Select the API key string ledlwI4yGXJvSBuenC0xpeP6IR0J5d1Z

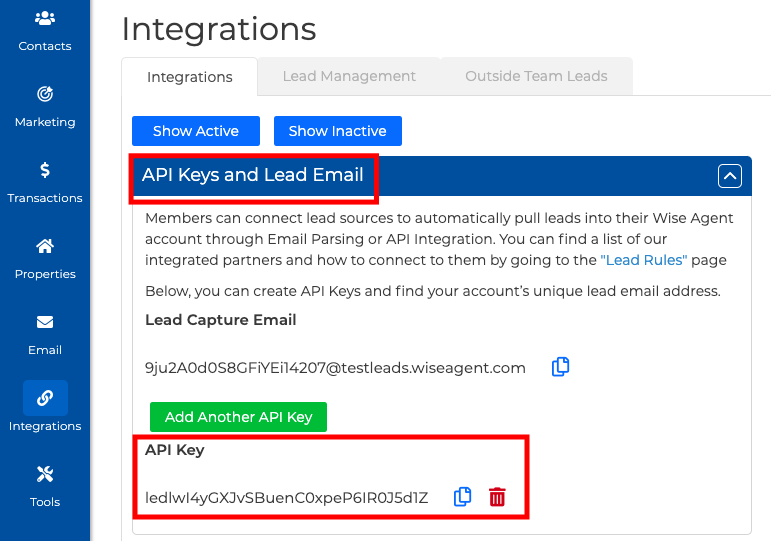[x=287, y=498]
